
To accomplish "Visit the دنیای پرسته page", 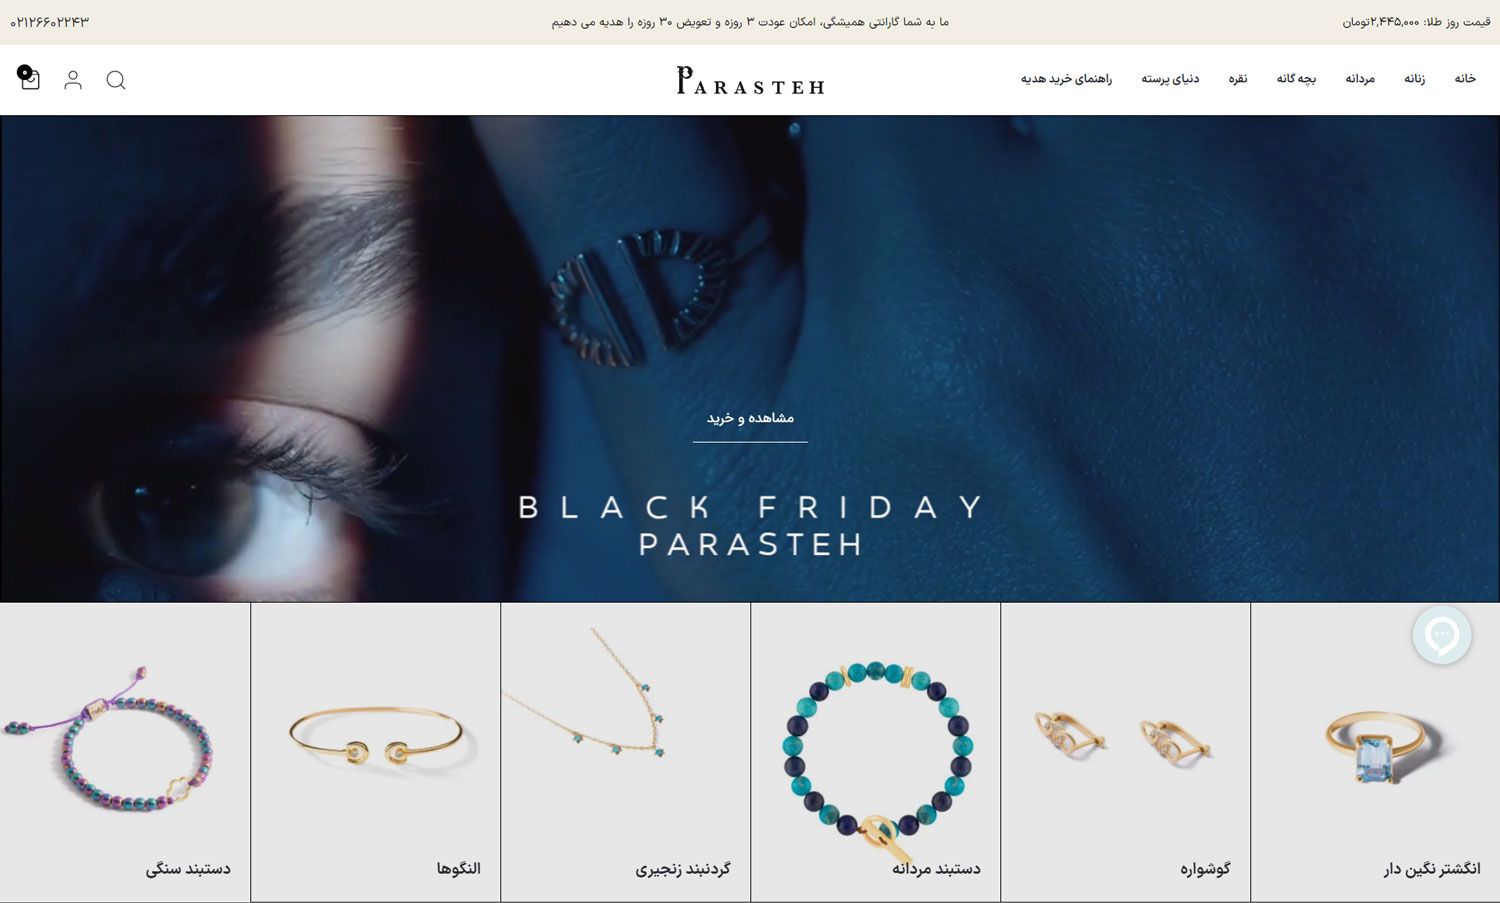I will [x=1170, y=79].
